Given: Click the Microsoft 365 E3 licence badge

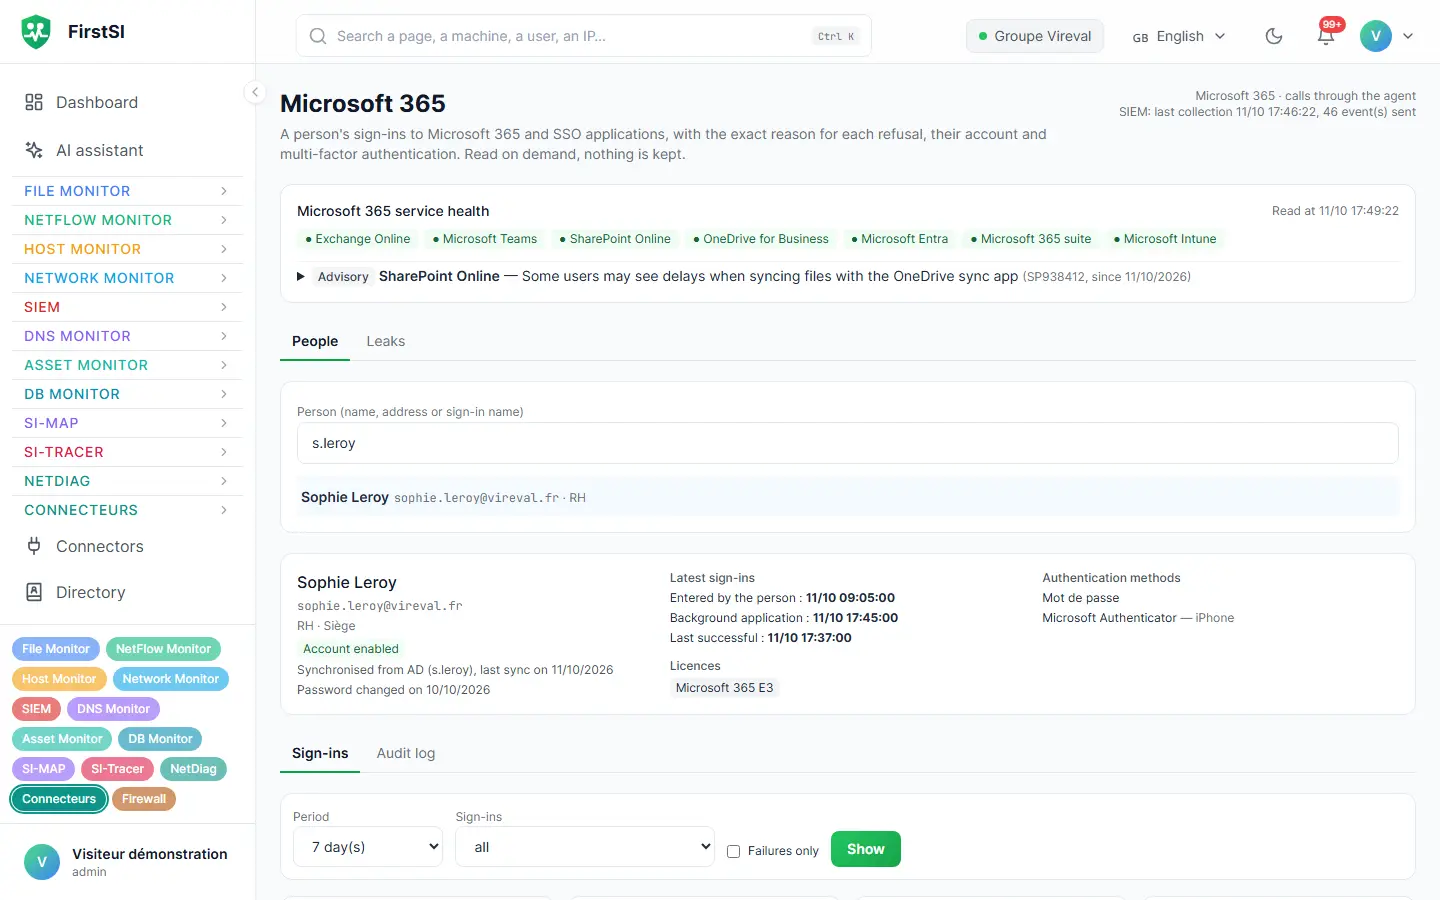Looking at the screenshot, I should [725, 688].
